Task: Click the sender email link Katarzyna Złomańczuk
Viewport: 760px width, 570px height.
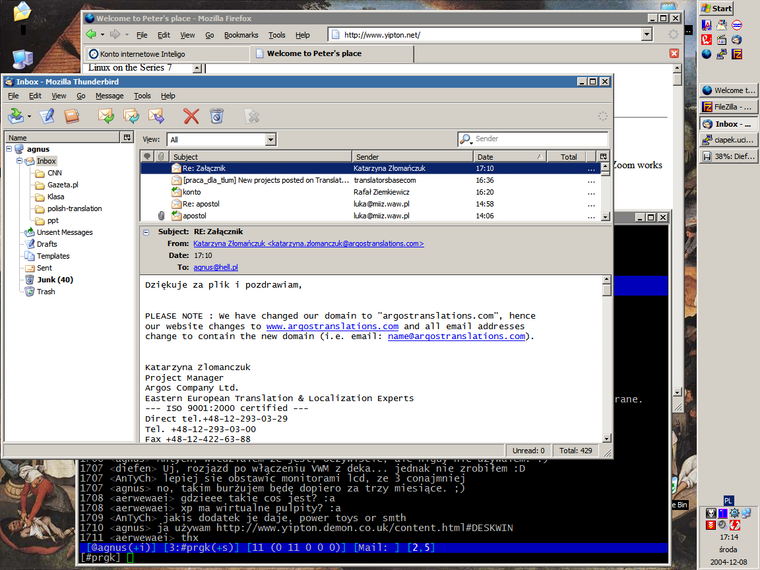Action: (x=308, y=244)
